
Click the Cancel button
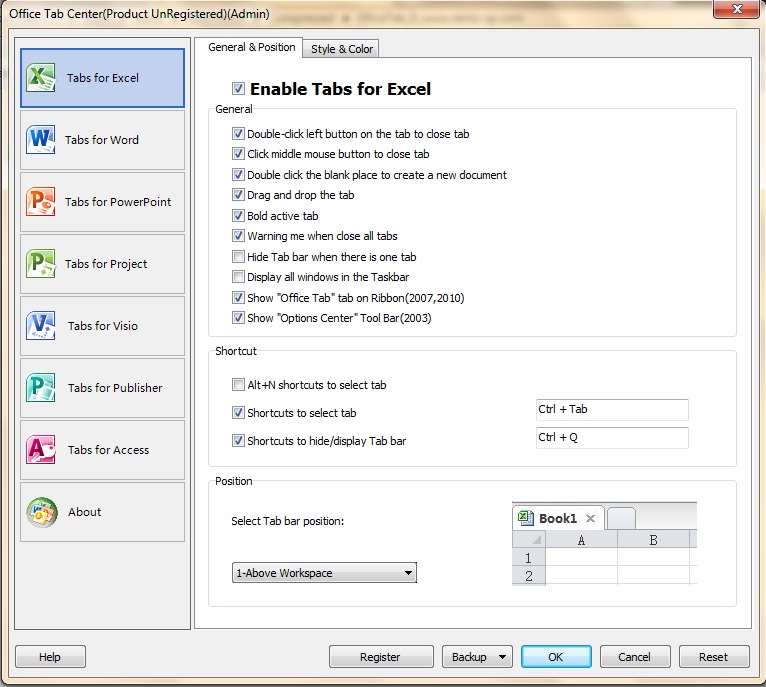click(x=635, y=657)
